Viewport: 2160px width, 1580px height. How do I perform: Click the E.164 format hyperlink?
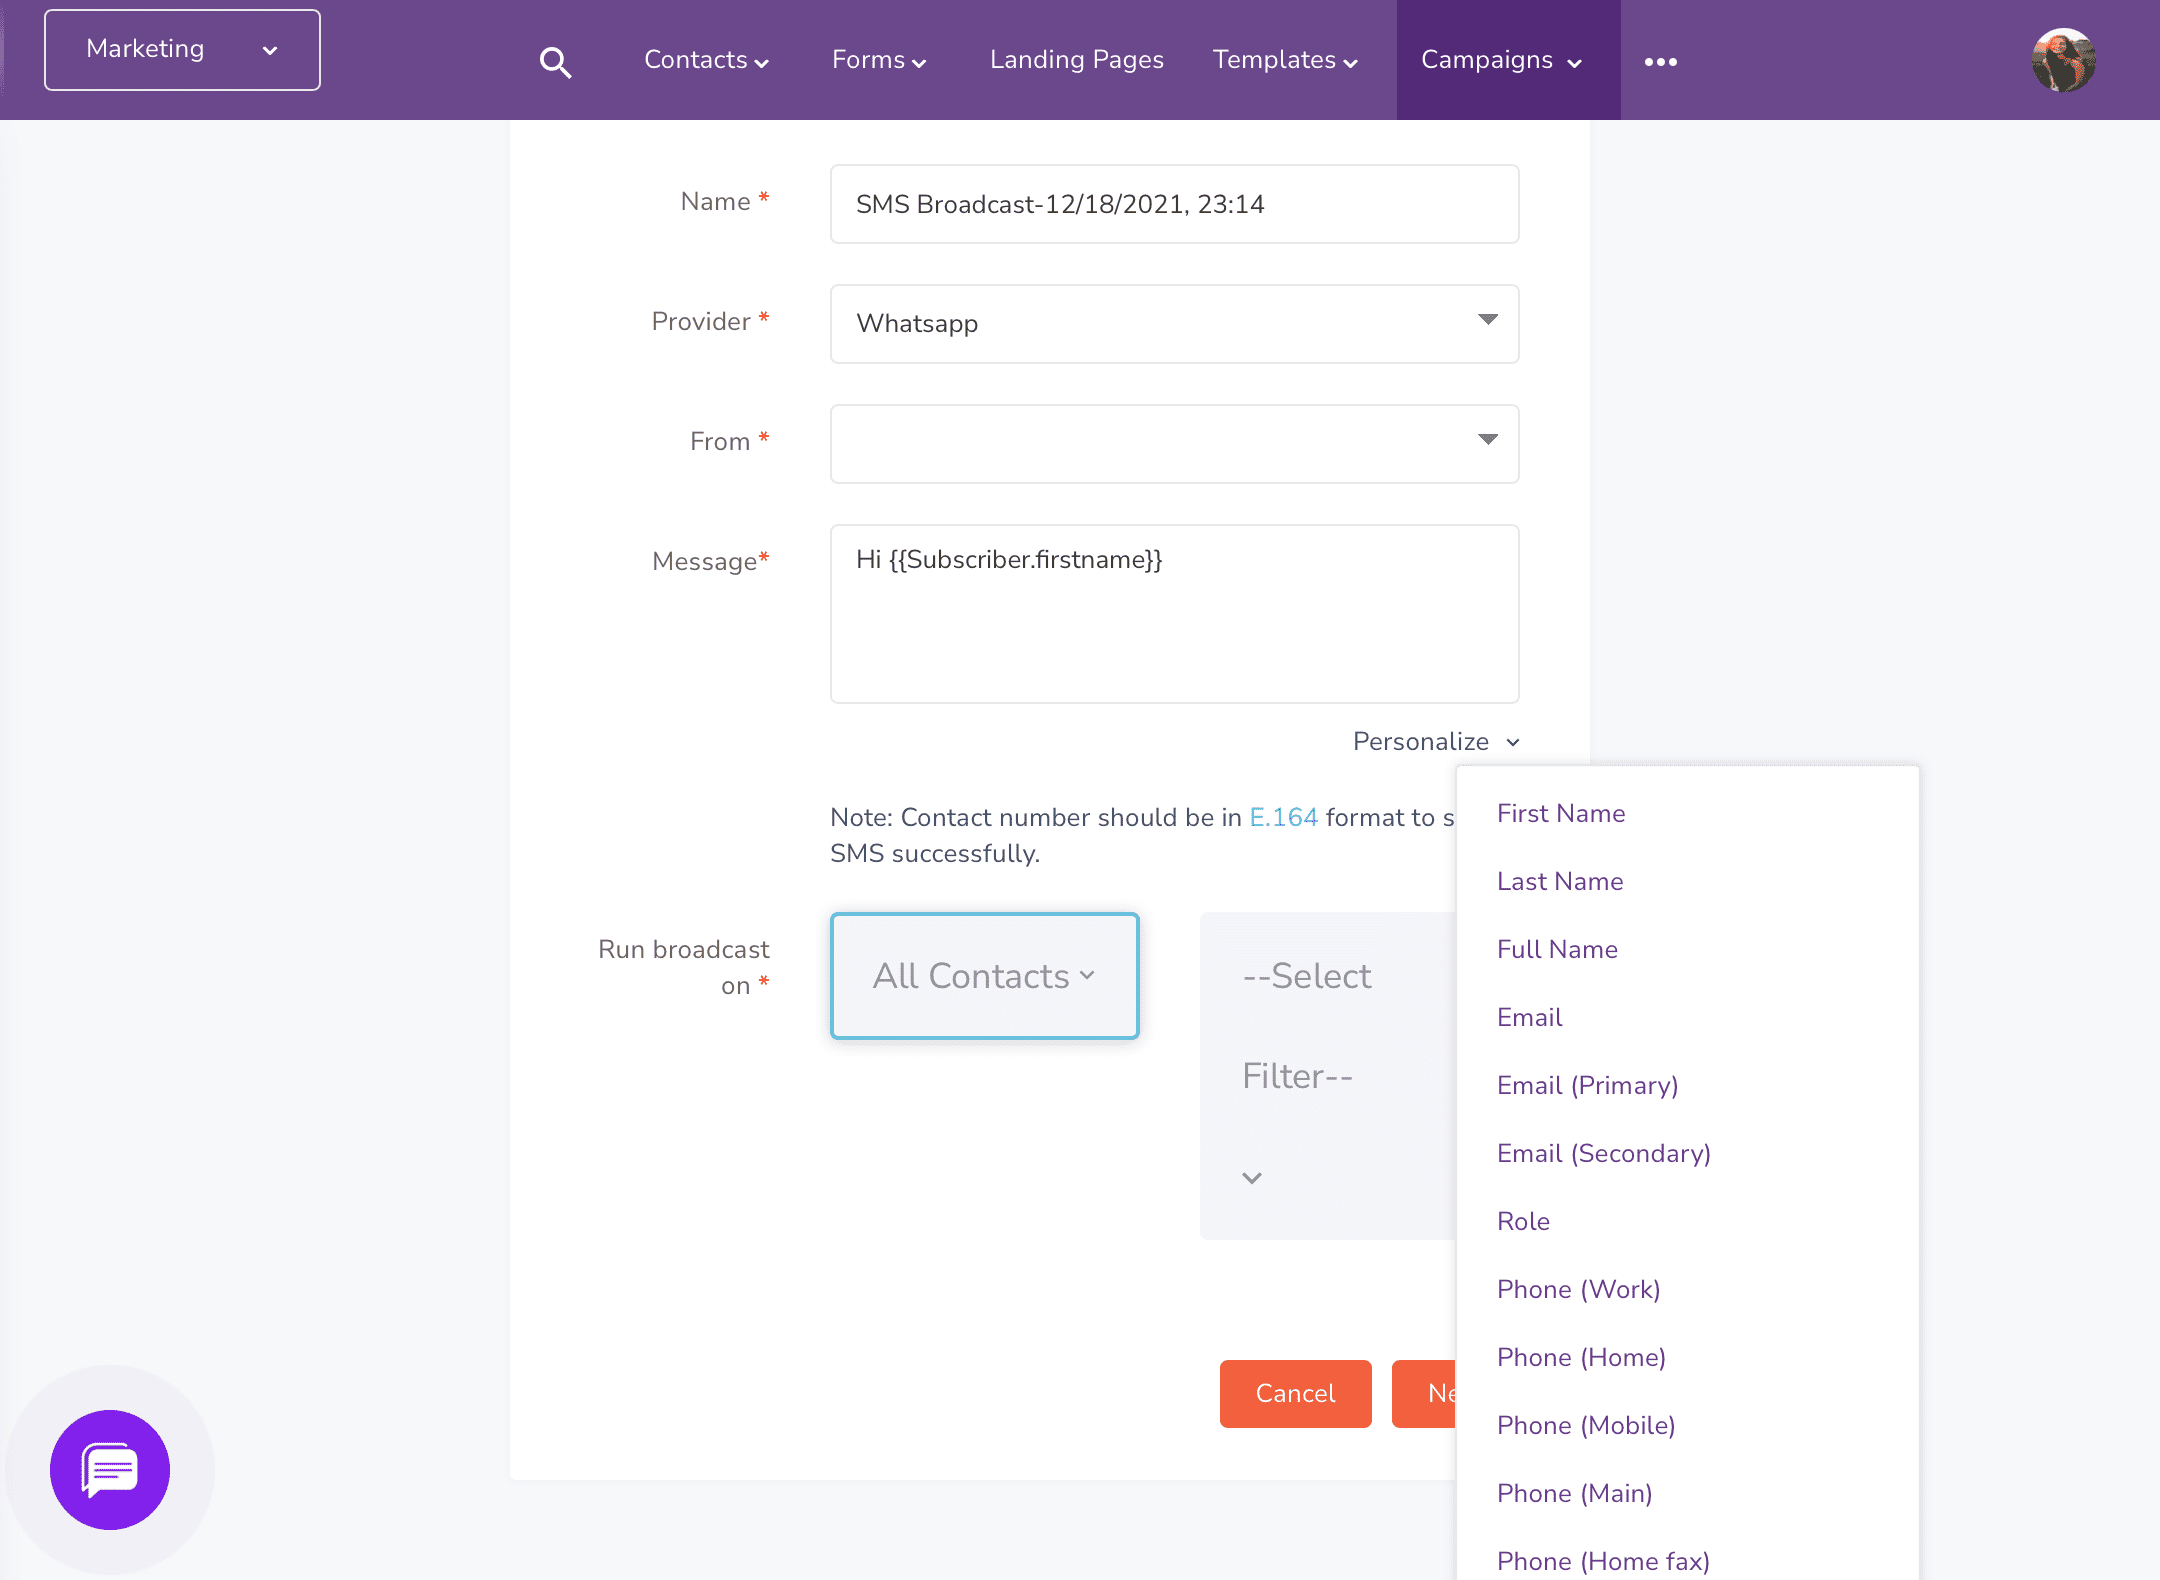[1286, 813]
